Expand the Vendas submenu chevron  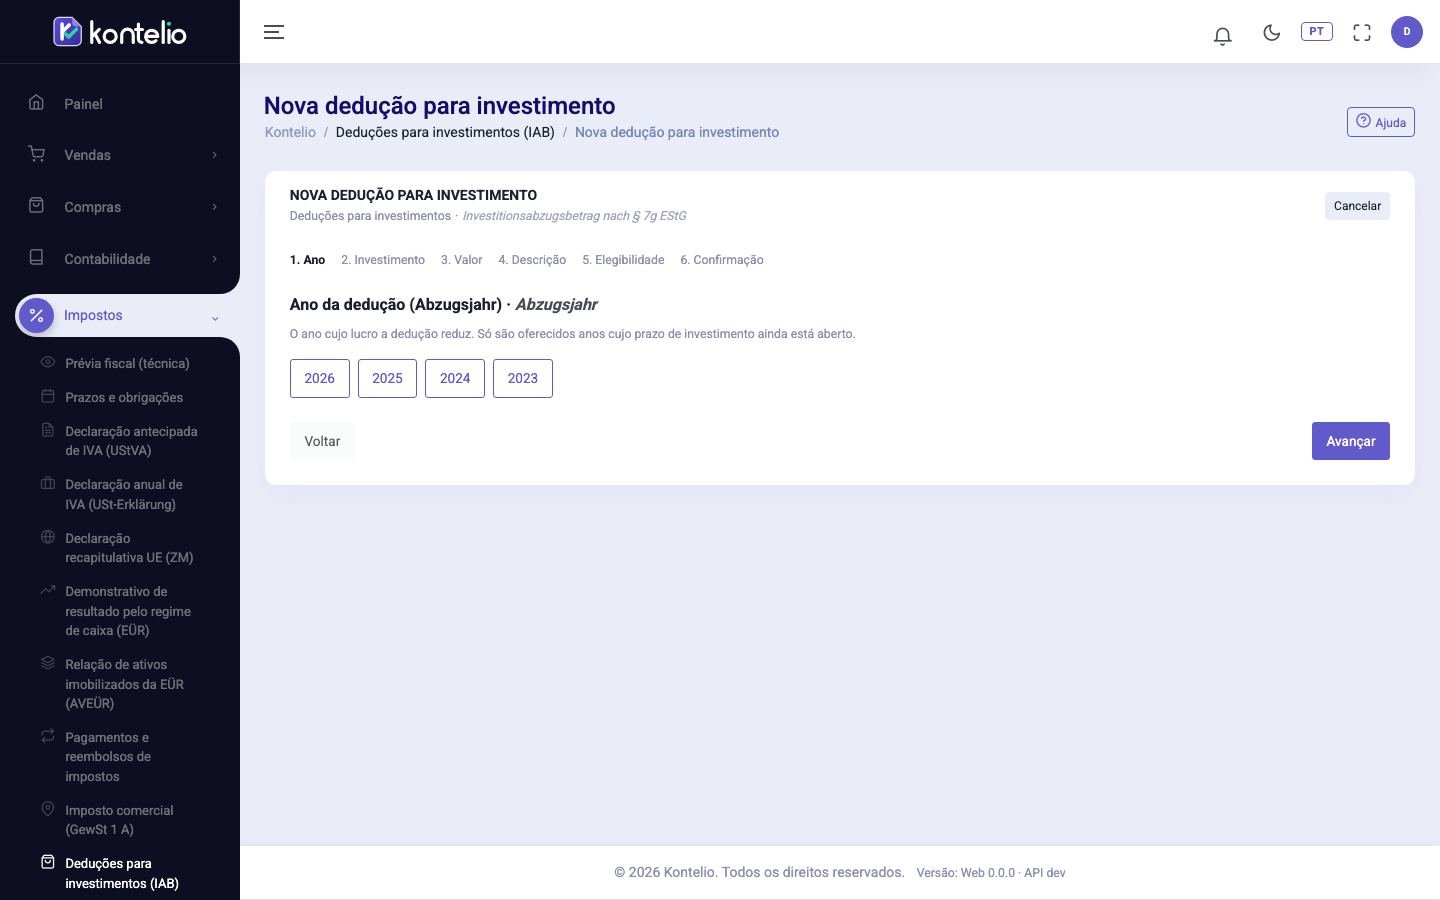point(214,155)
